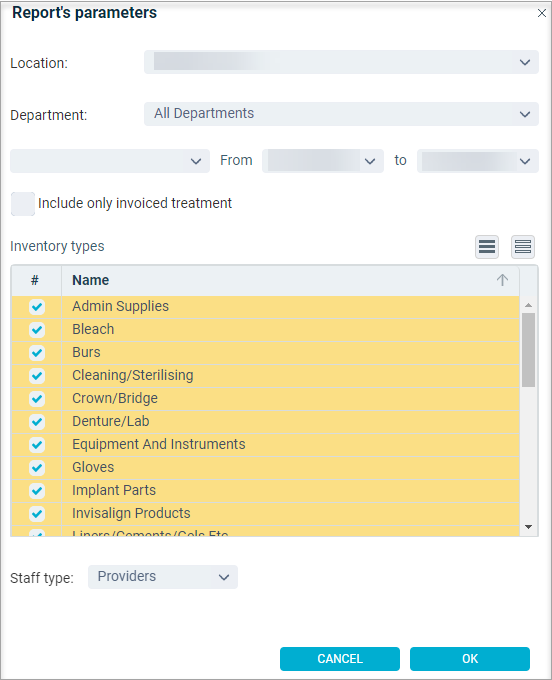Enable Include only invoiced treatment
The width and height of the screenshot is (552, 680).
click(x=23, y=203)
